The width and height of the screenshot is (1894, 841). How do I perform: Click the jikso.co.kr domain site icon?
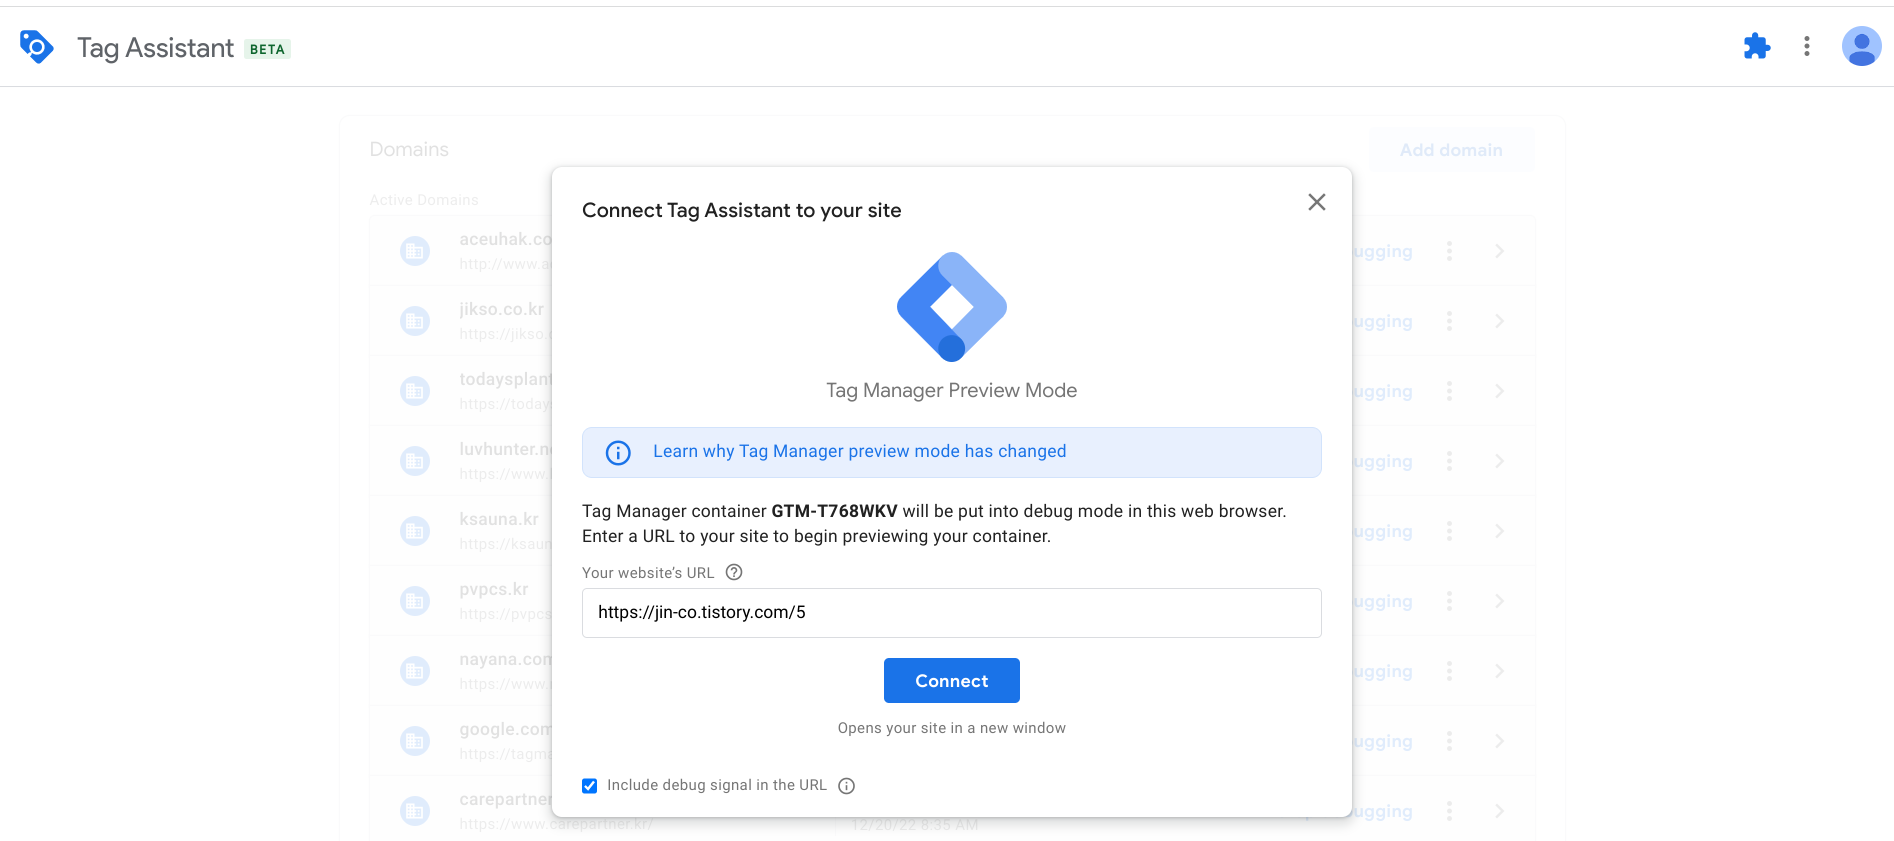click(x=415, y=321)
